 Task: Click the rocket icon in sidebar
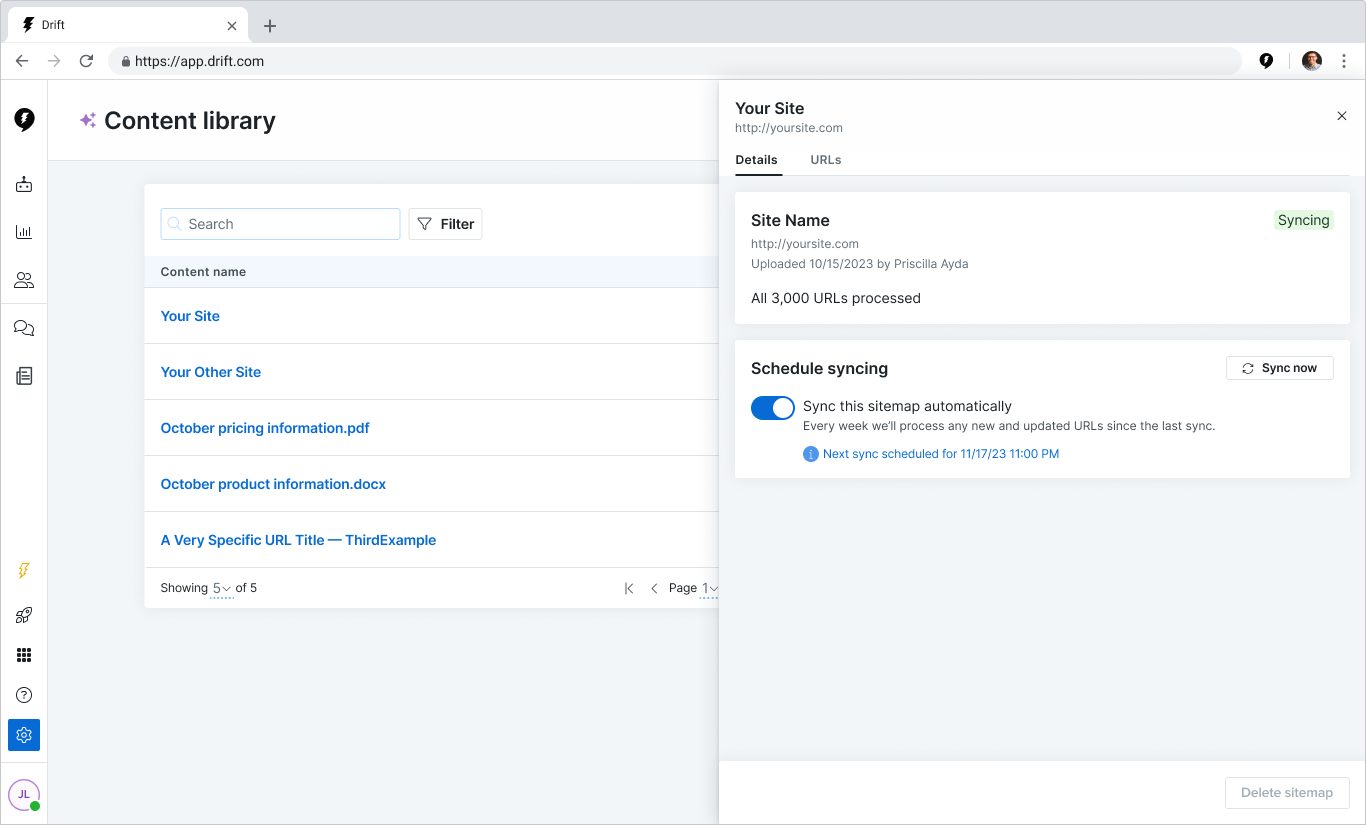click(24, 615)
